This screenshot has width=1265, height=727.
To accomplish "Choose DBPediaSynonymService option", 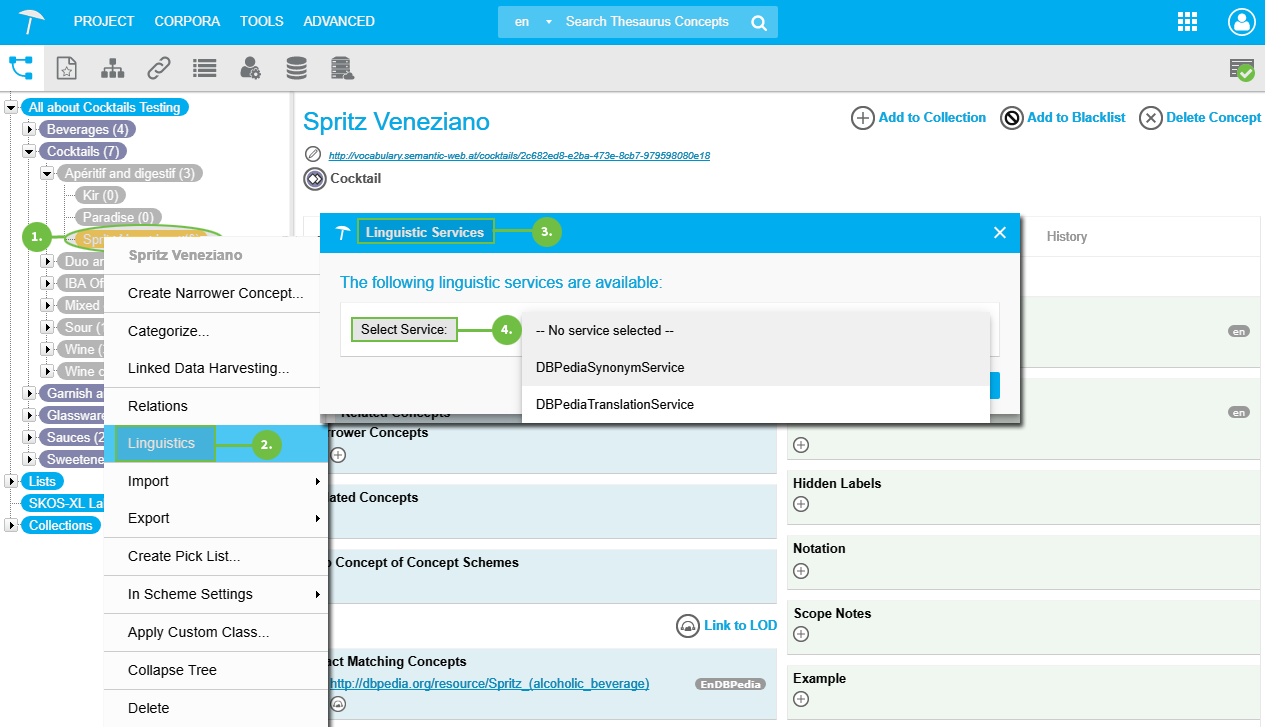I will [756, 367].
